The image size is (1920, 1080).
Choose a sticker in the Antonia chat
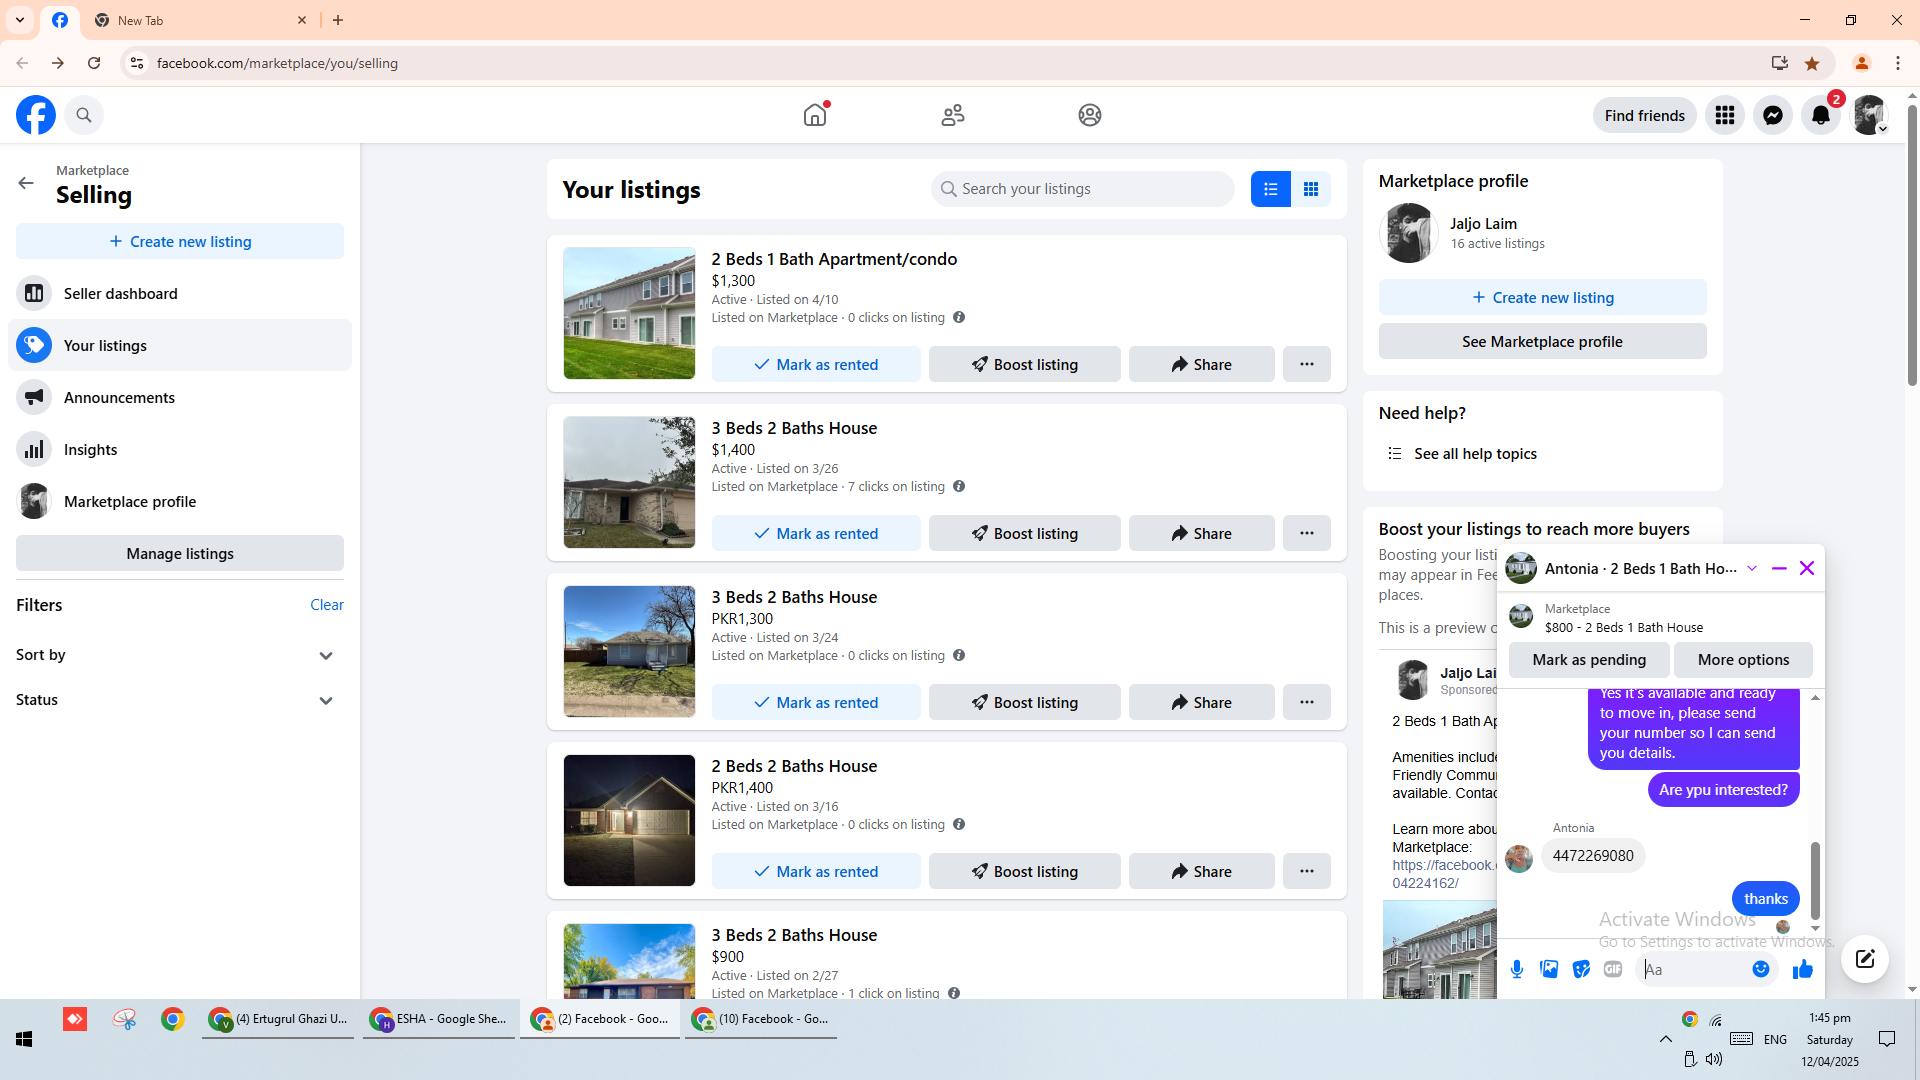[1581, 969]
